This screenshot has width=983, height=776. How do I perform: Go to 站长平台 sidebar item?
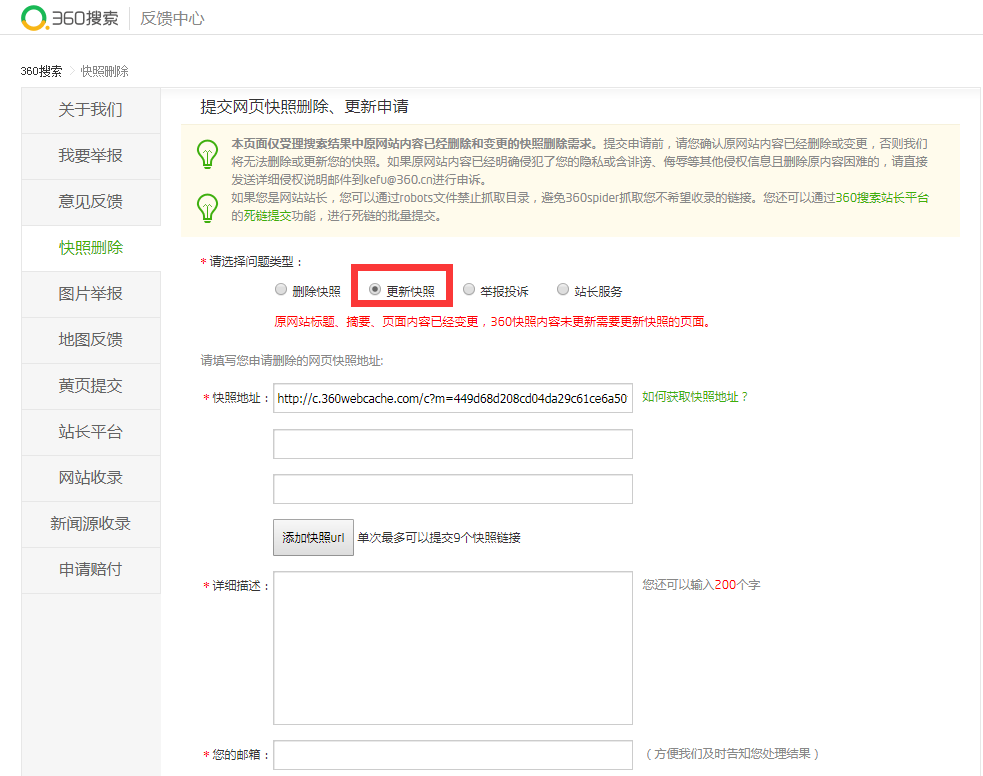[91, 432]
